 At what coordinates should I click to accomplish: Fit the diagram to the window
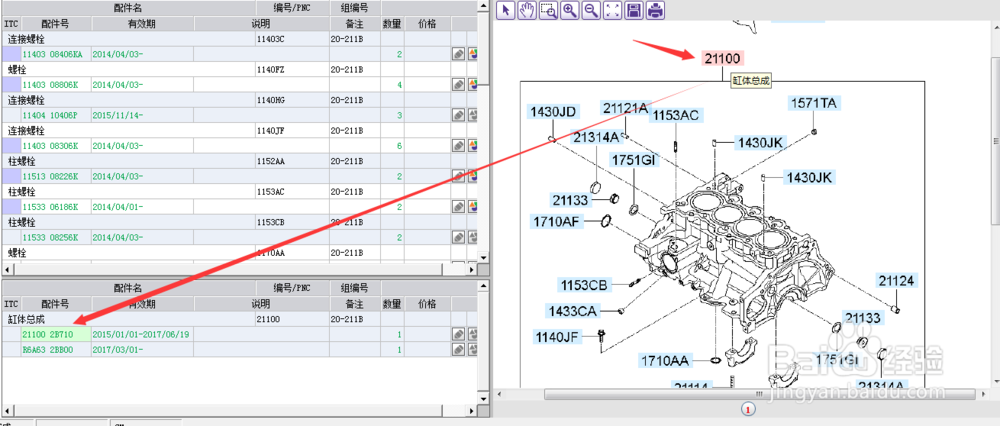pos(613,10)
